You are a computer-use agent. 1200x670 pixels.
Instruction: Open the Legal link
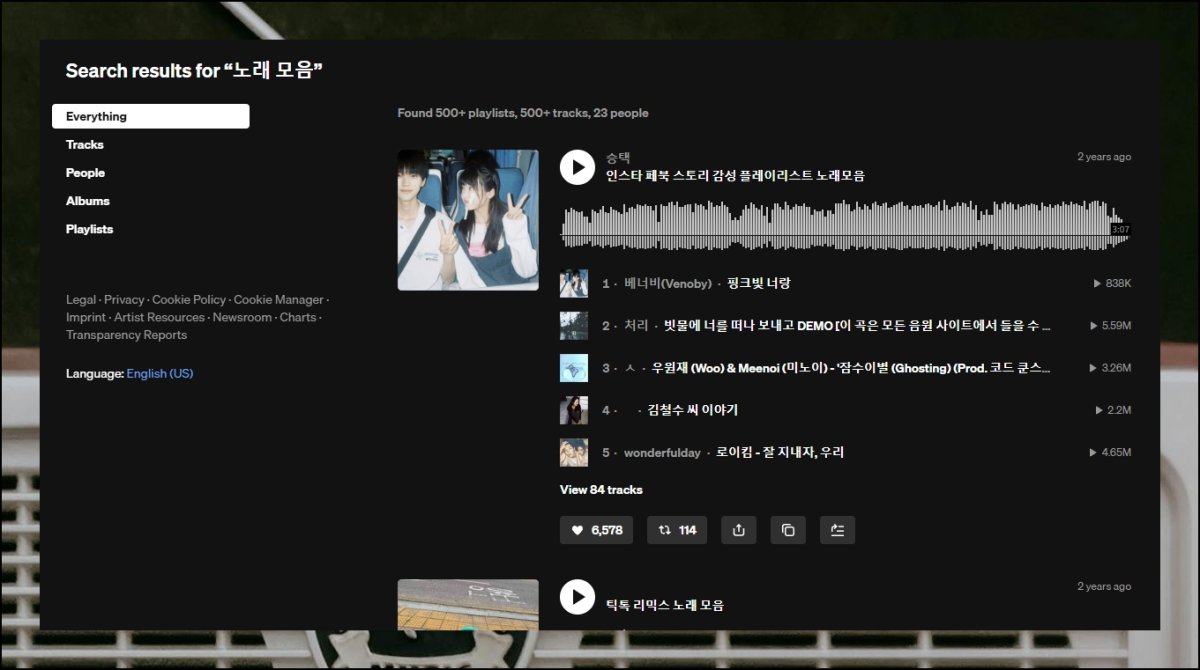[81, 300]
